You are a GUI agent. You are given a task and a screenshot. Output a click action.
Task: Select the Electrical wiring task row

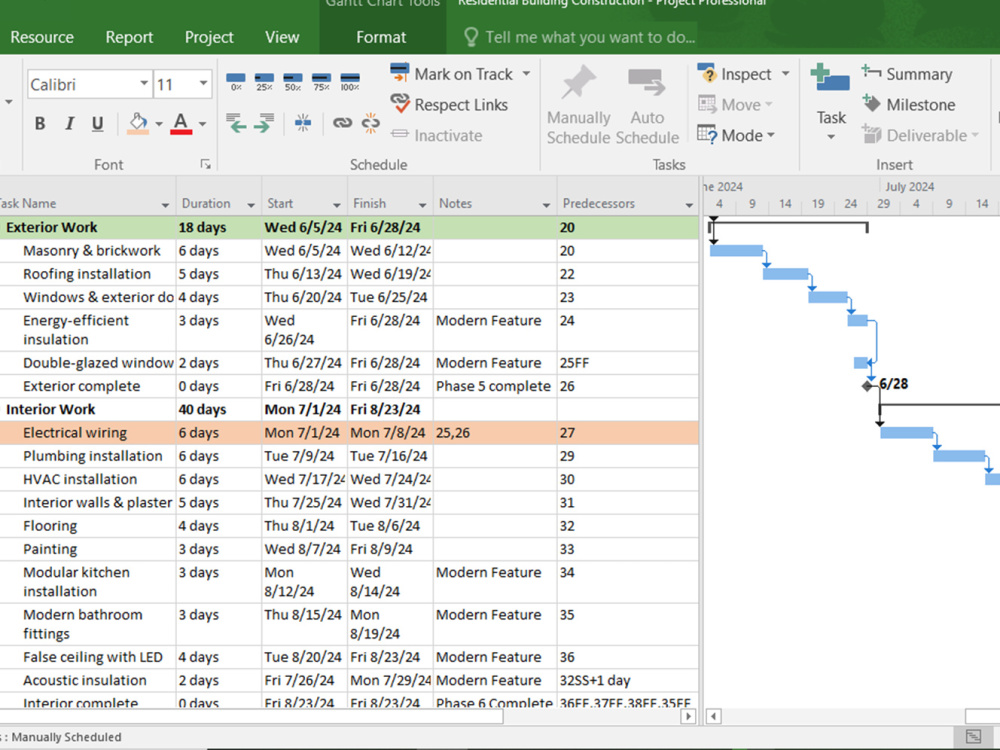tap(349, 433)
